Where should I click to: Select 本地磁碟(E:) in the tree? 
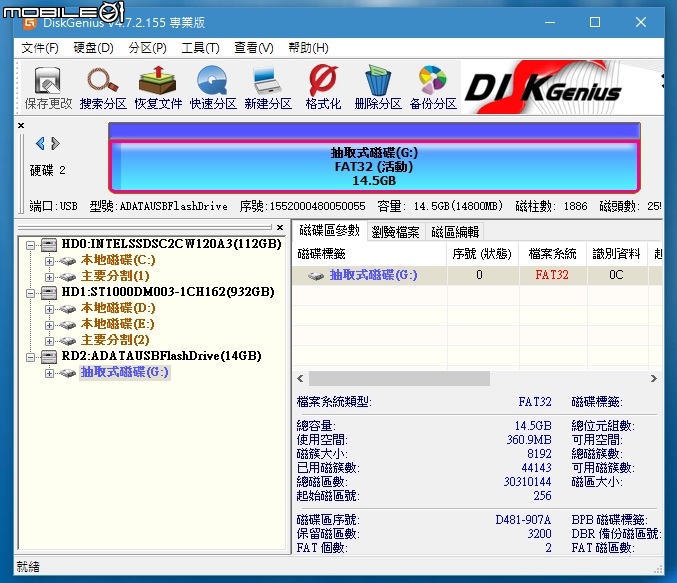(x=117, y=324)
